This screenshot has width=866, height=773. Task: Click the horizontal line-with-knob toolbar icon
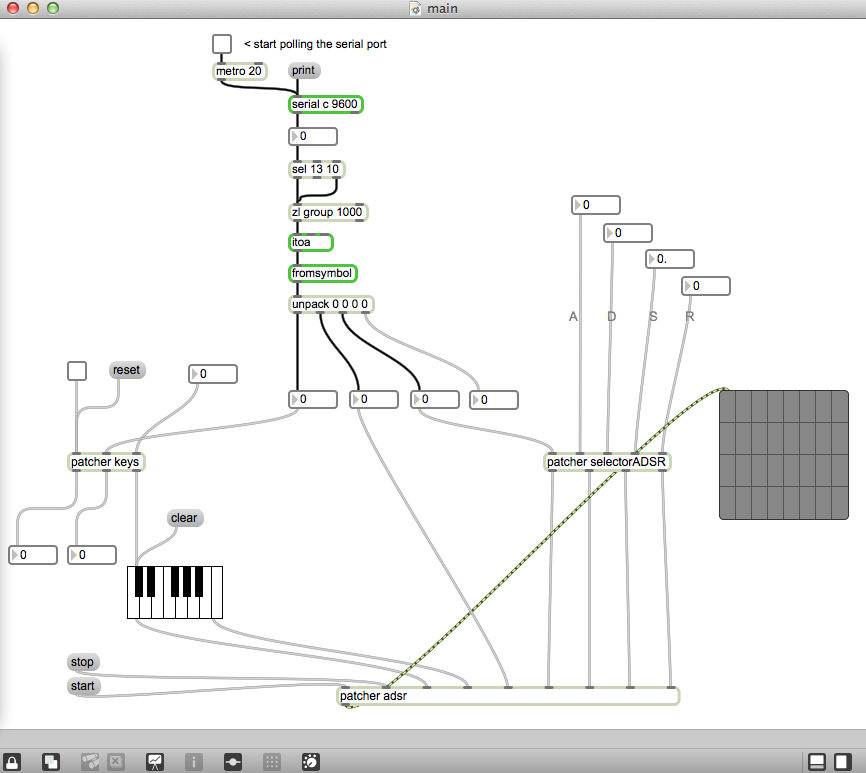coord(233,762)
